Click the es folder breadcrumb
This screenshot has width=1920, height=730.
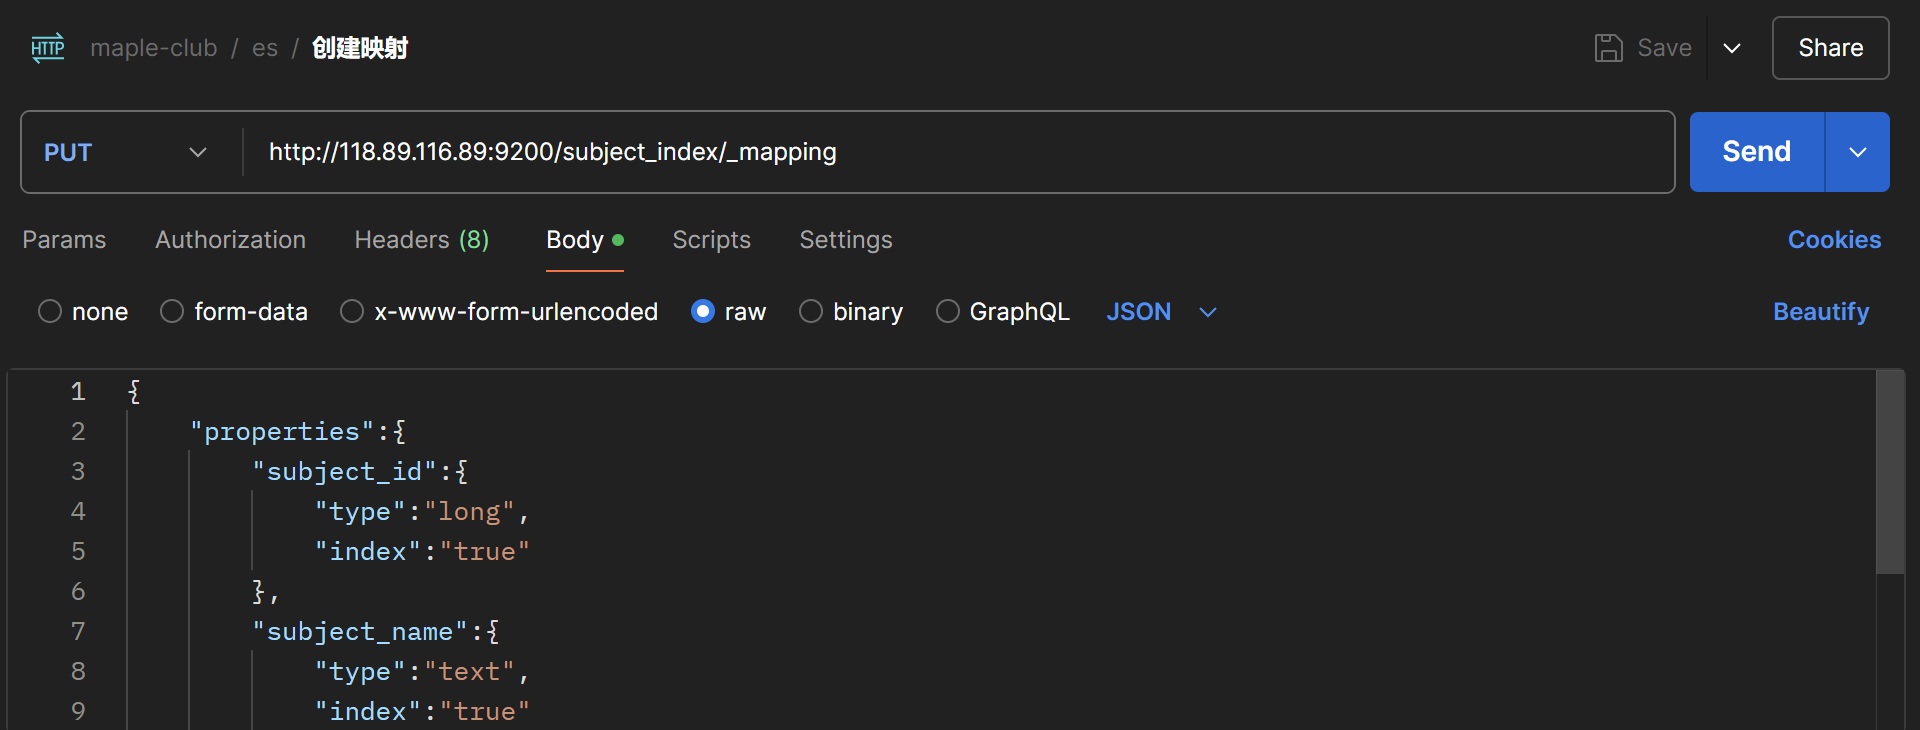[265, 48]
